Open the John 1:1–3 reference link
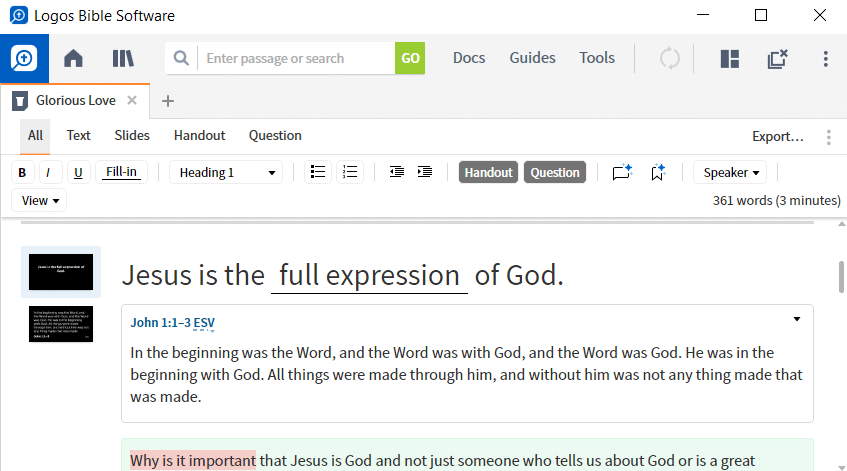This screenshot has height=471, width=847. click(160, 322)
